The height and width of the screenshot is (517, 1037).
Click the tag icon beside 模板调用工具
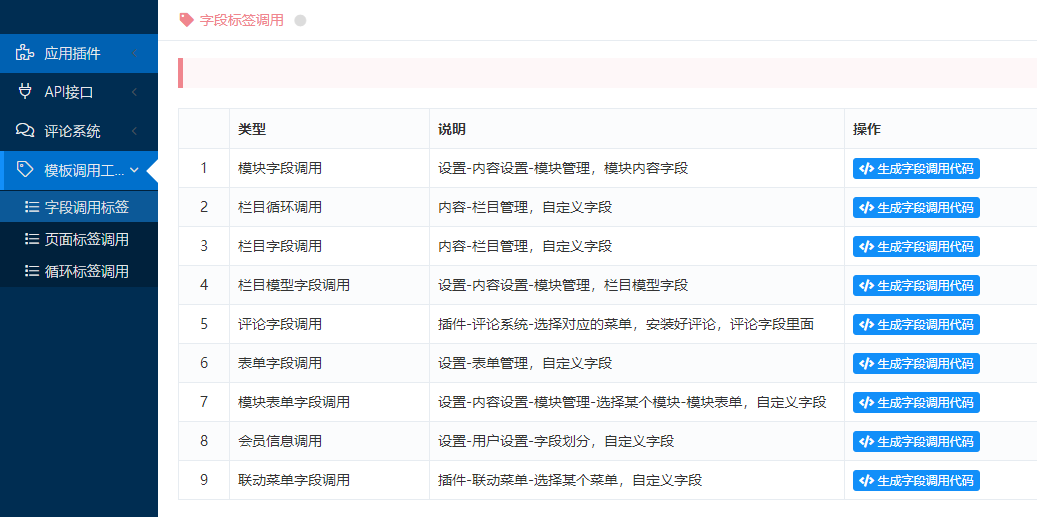[24, 170]
